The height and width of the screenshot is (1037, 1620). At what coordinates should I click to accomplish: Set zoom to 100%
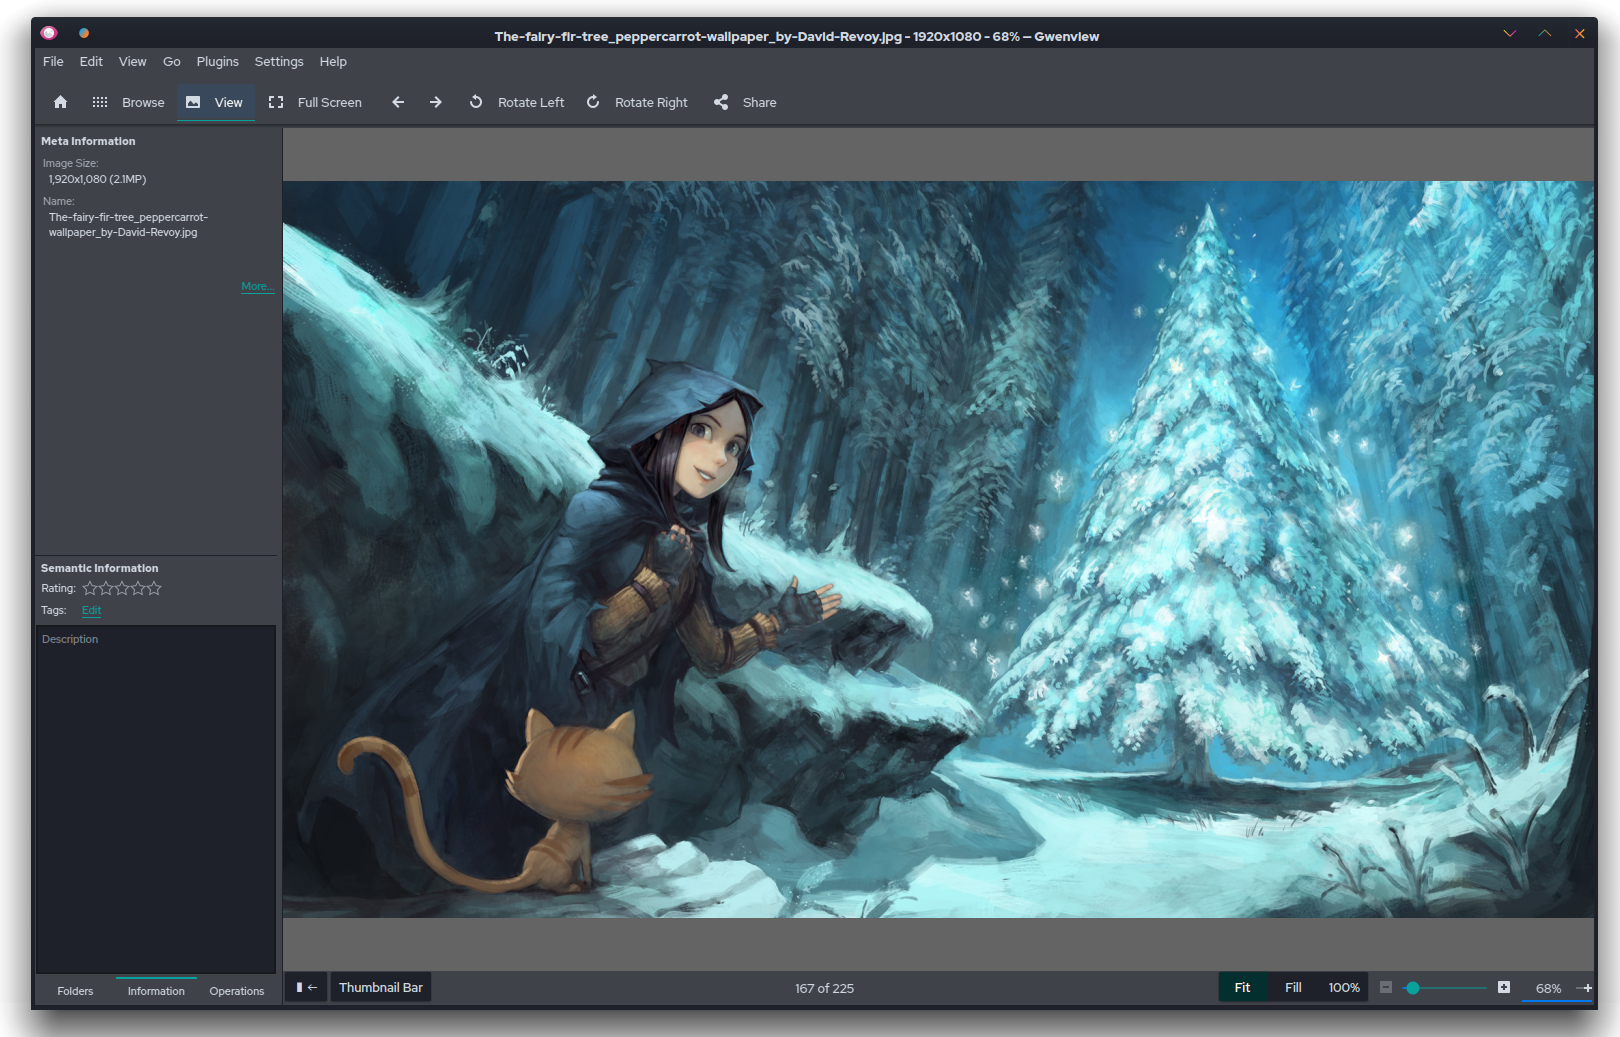point(1344,987)
